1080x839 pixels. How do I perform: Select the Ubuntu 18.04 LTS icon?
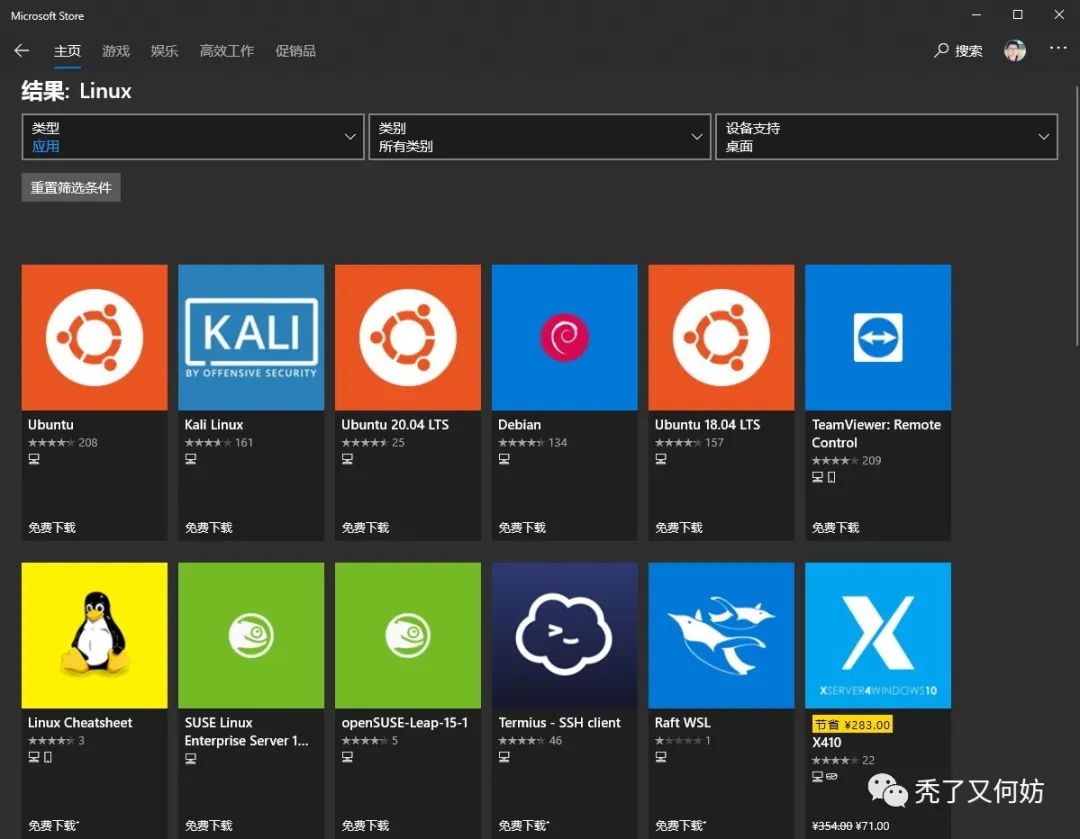[x=721, y=338]
